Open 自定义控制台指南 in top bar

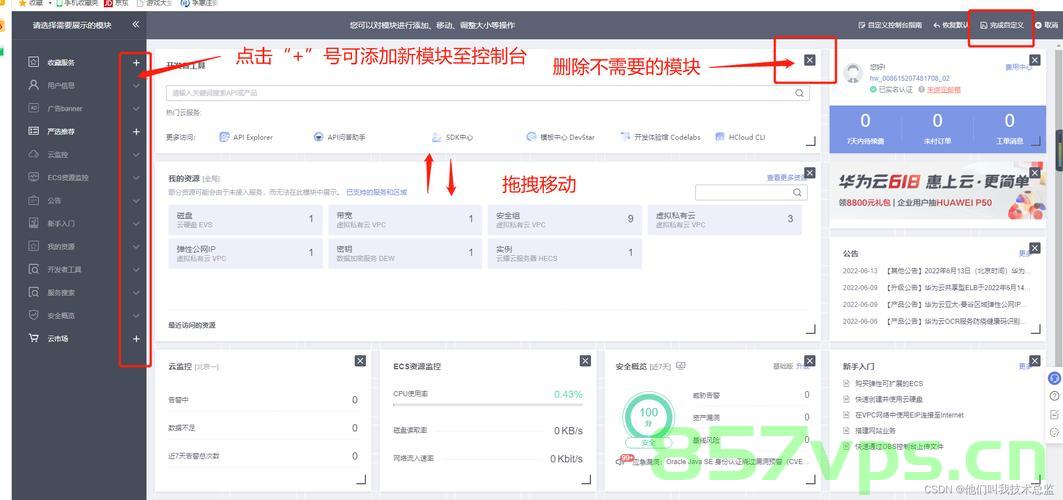pyautogui.click(x=890, y=25)
